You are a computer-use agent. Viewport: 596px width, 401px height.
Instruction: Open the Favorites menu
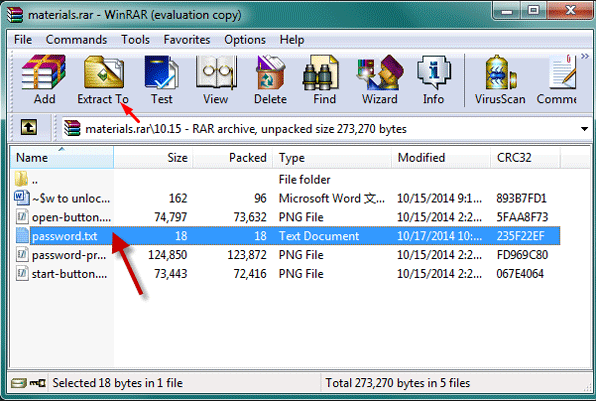[x=187, y=40]
